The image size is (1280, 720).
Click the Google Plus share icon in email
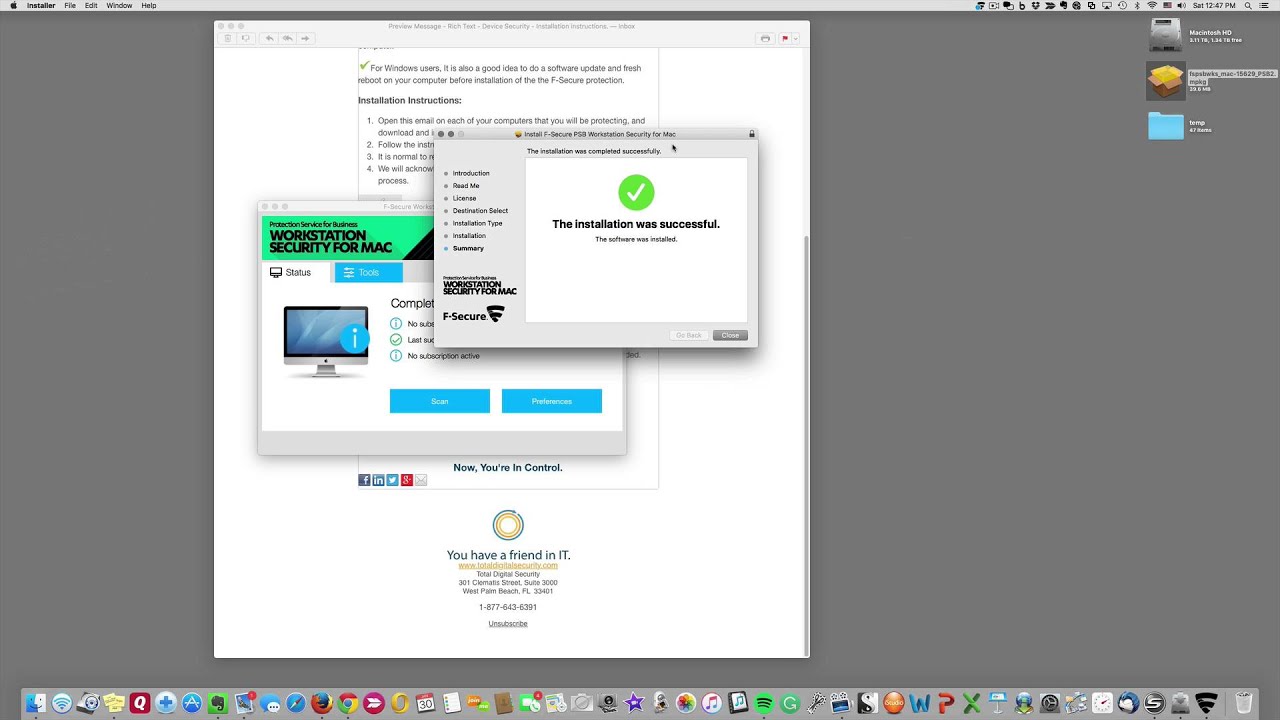point(407,480)
